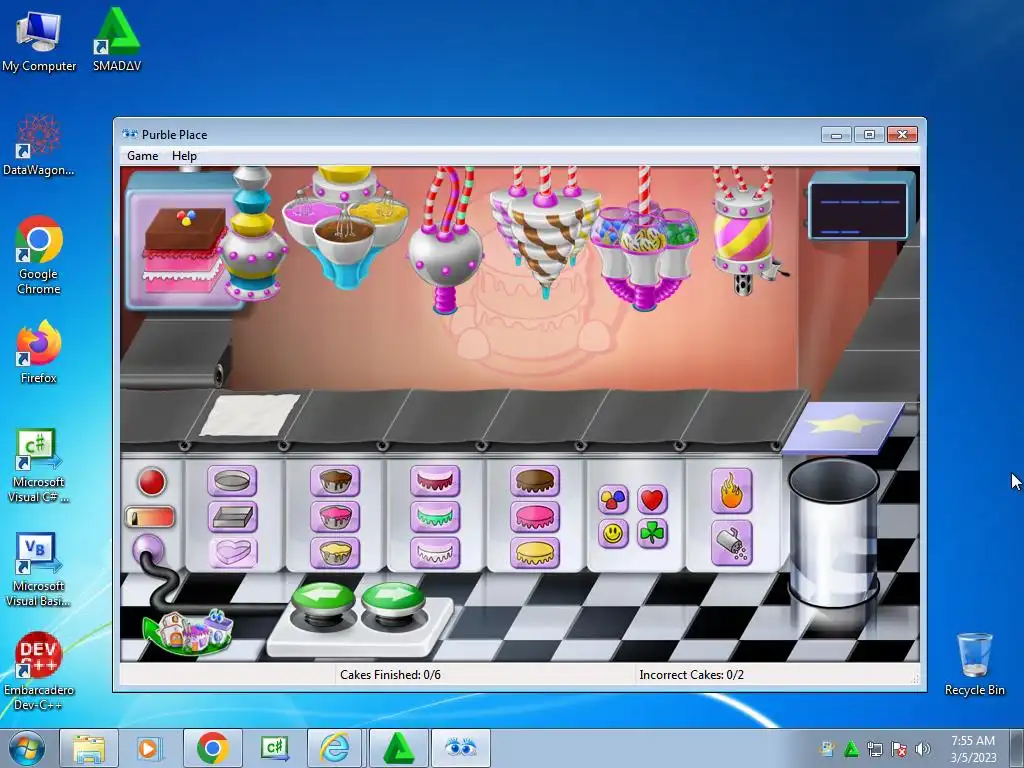Viewport: 1024px width, 768px height.
Task: Click the white paper plate on conveyor
Action: coord(249,415)
